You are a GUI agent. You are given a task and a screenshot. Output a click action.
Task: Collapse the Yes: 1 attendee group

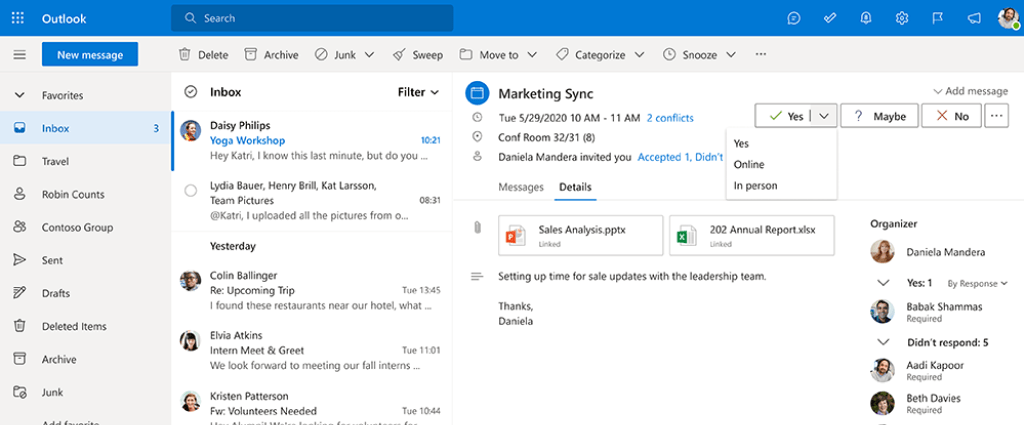coord(884,283)
